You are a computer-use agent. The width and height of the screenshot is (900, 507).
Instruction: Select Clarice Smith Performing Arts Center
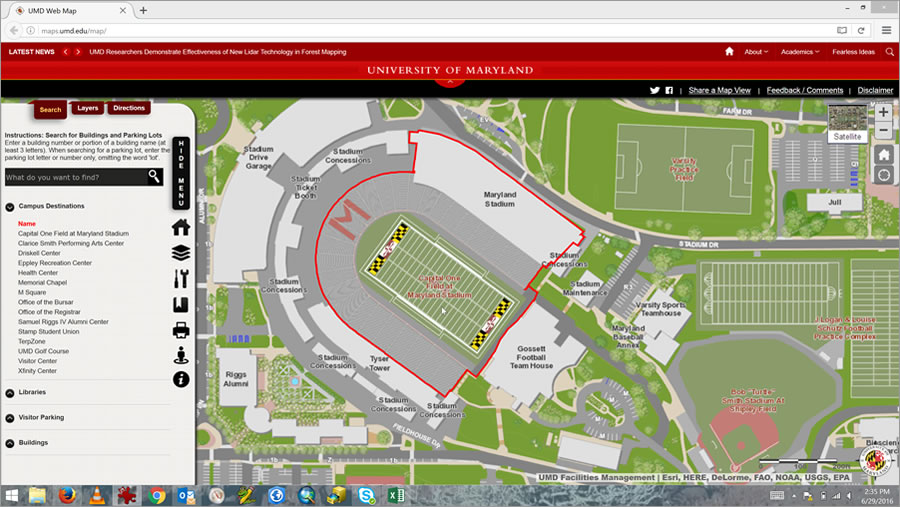click(x=71, y=243)
